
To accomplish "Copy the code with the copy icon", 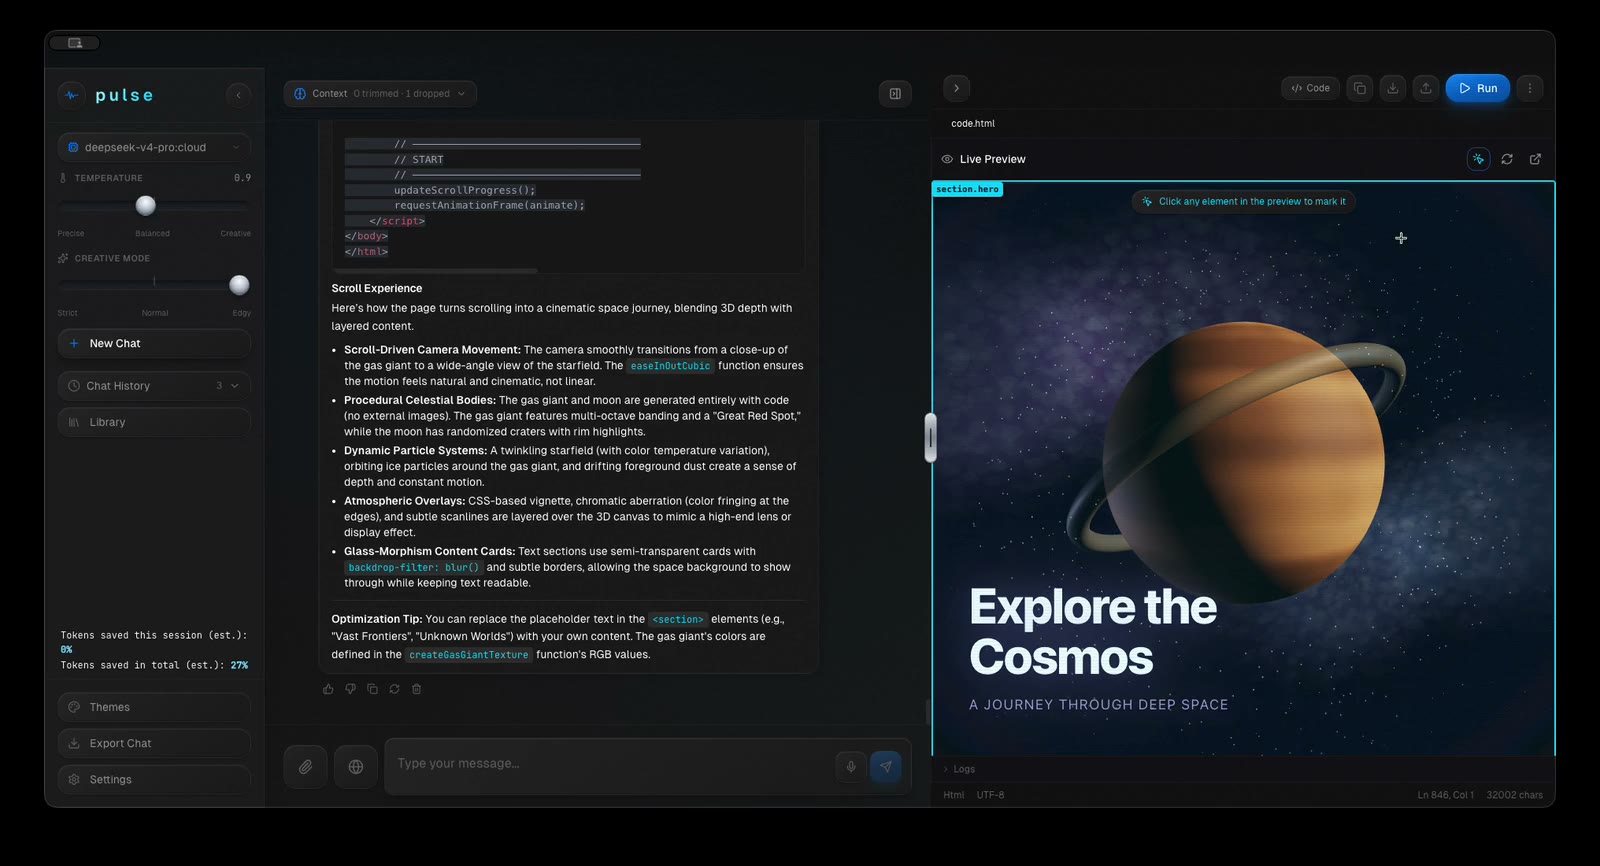I will tap(1360, 88).
